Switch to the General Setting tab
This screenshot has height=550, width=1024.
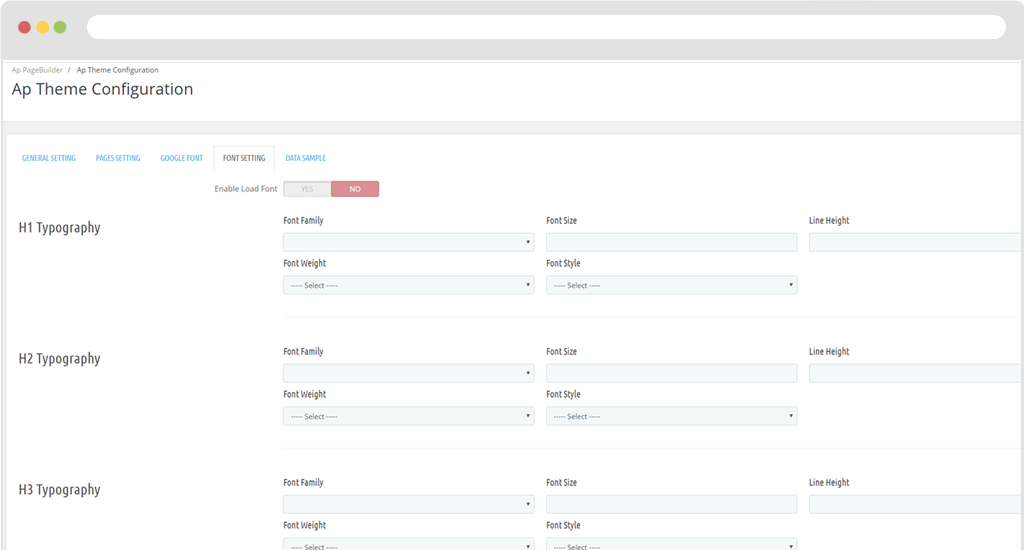click(48, 158)
